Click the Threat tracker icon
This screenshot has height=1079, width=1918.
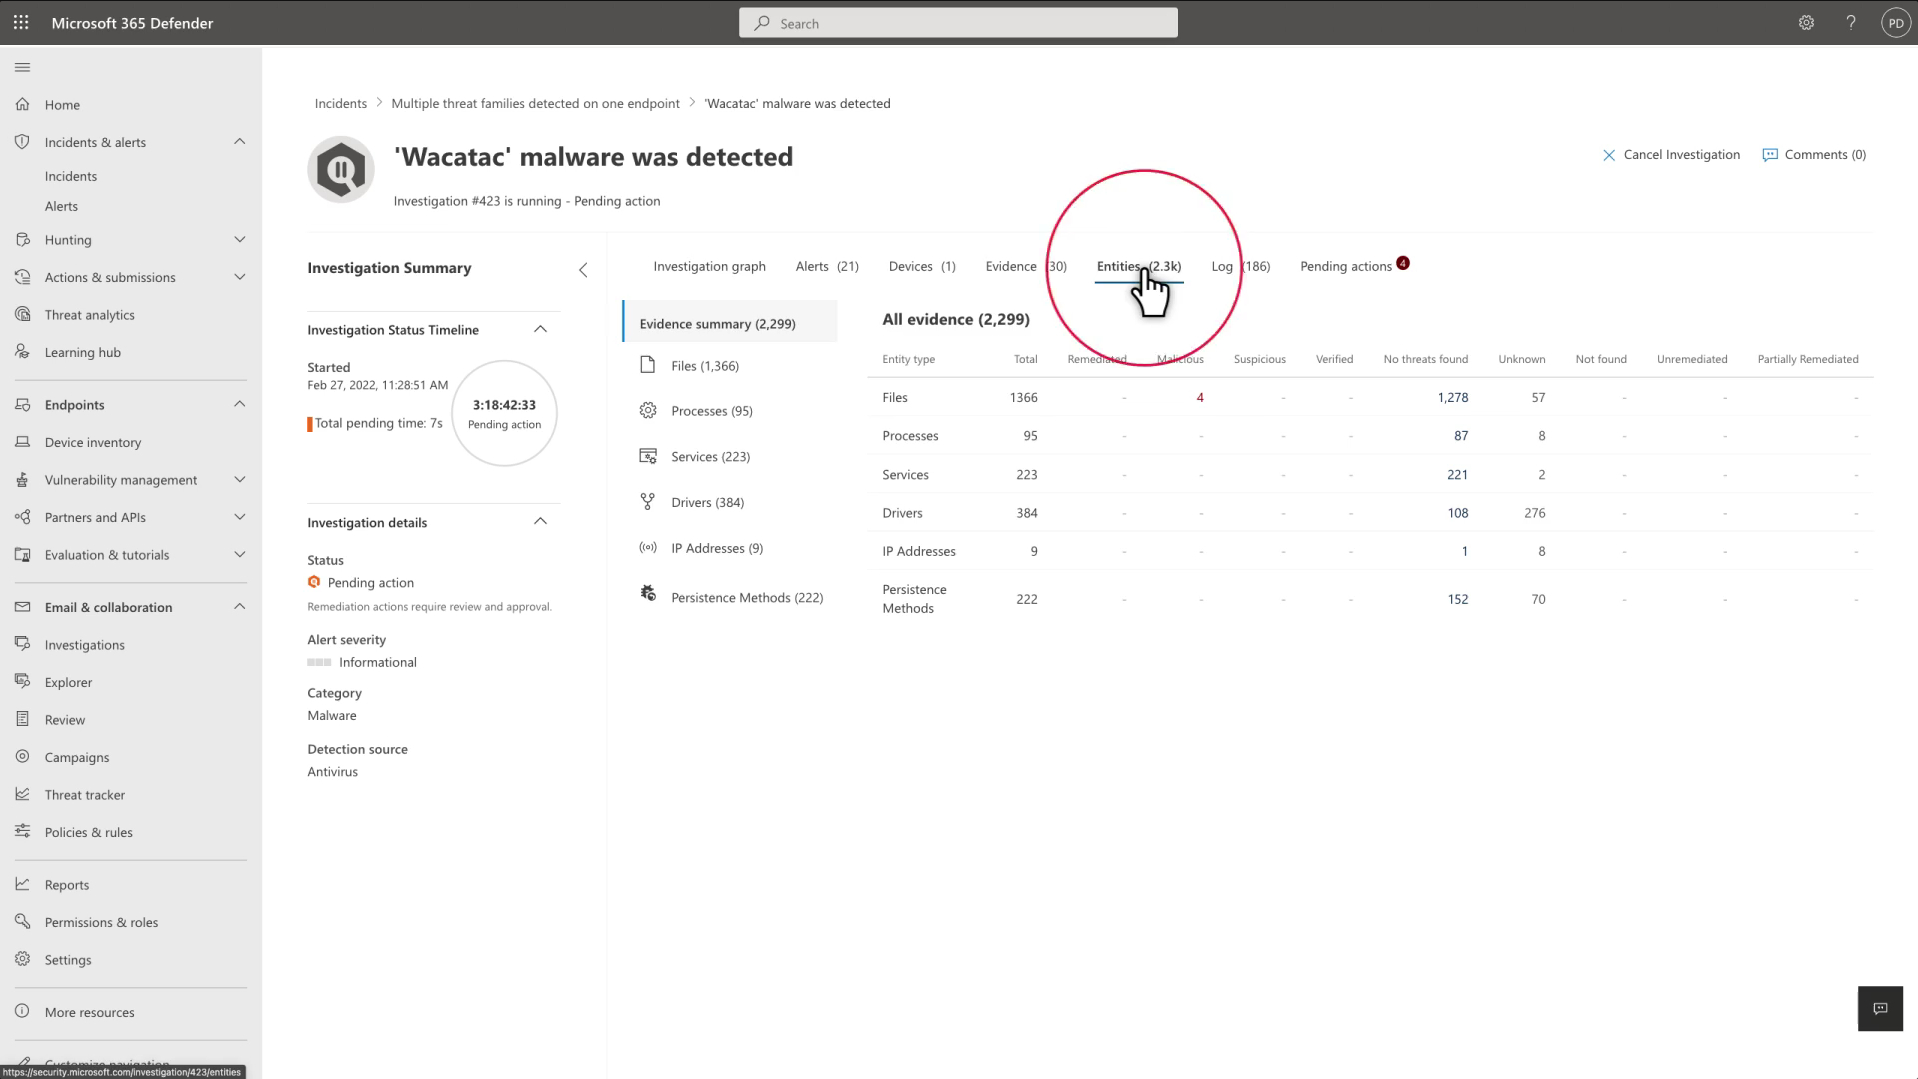(22, 794)
